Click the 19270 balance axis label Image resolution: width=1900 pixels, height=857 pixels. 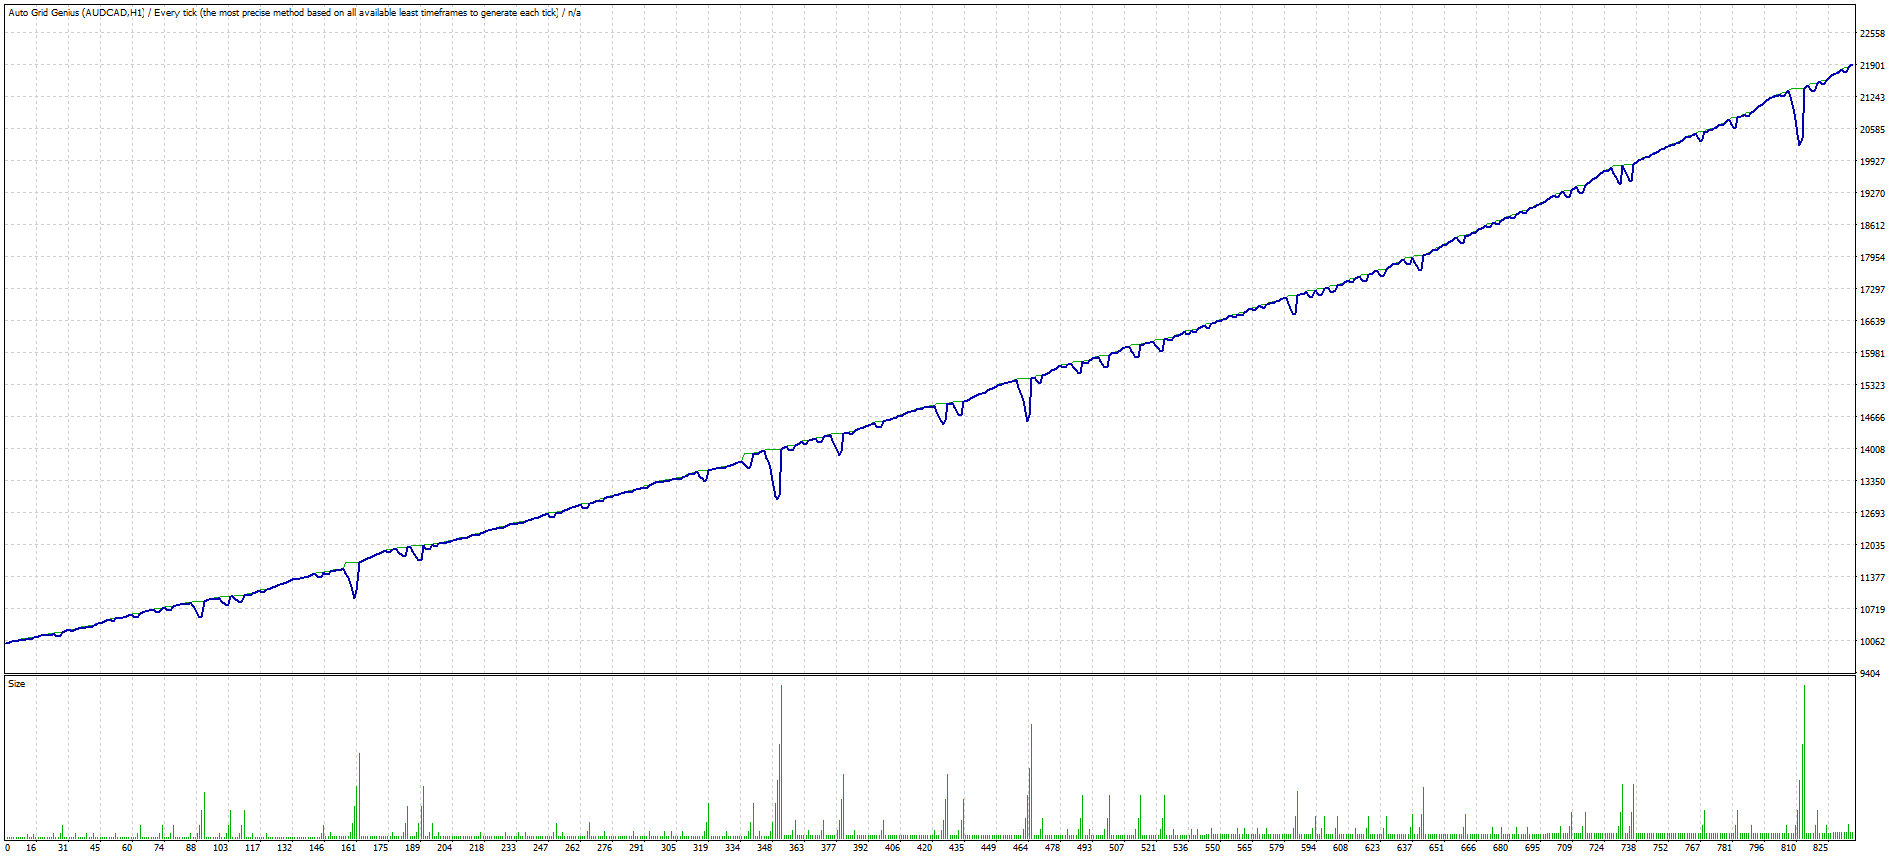coord(1872,194)
